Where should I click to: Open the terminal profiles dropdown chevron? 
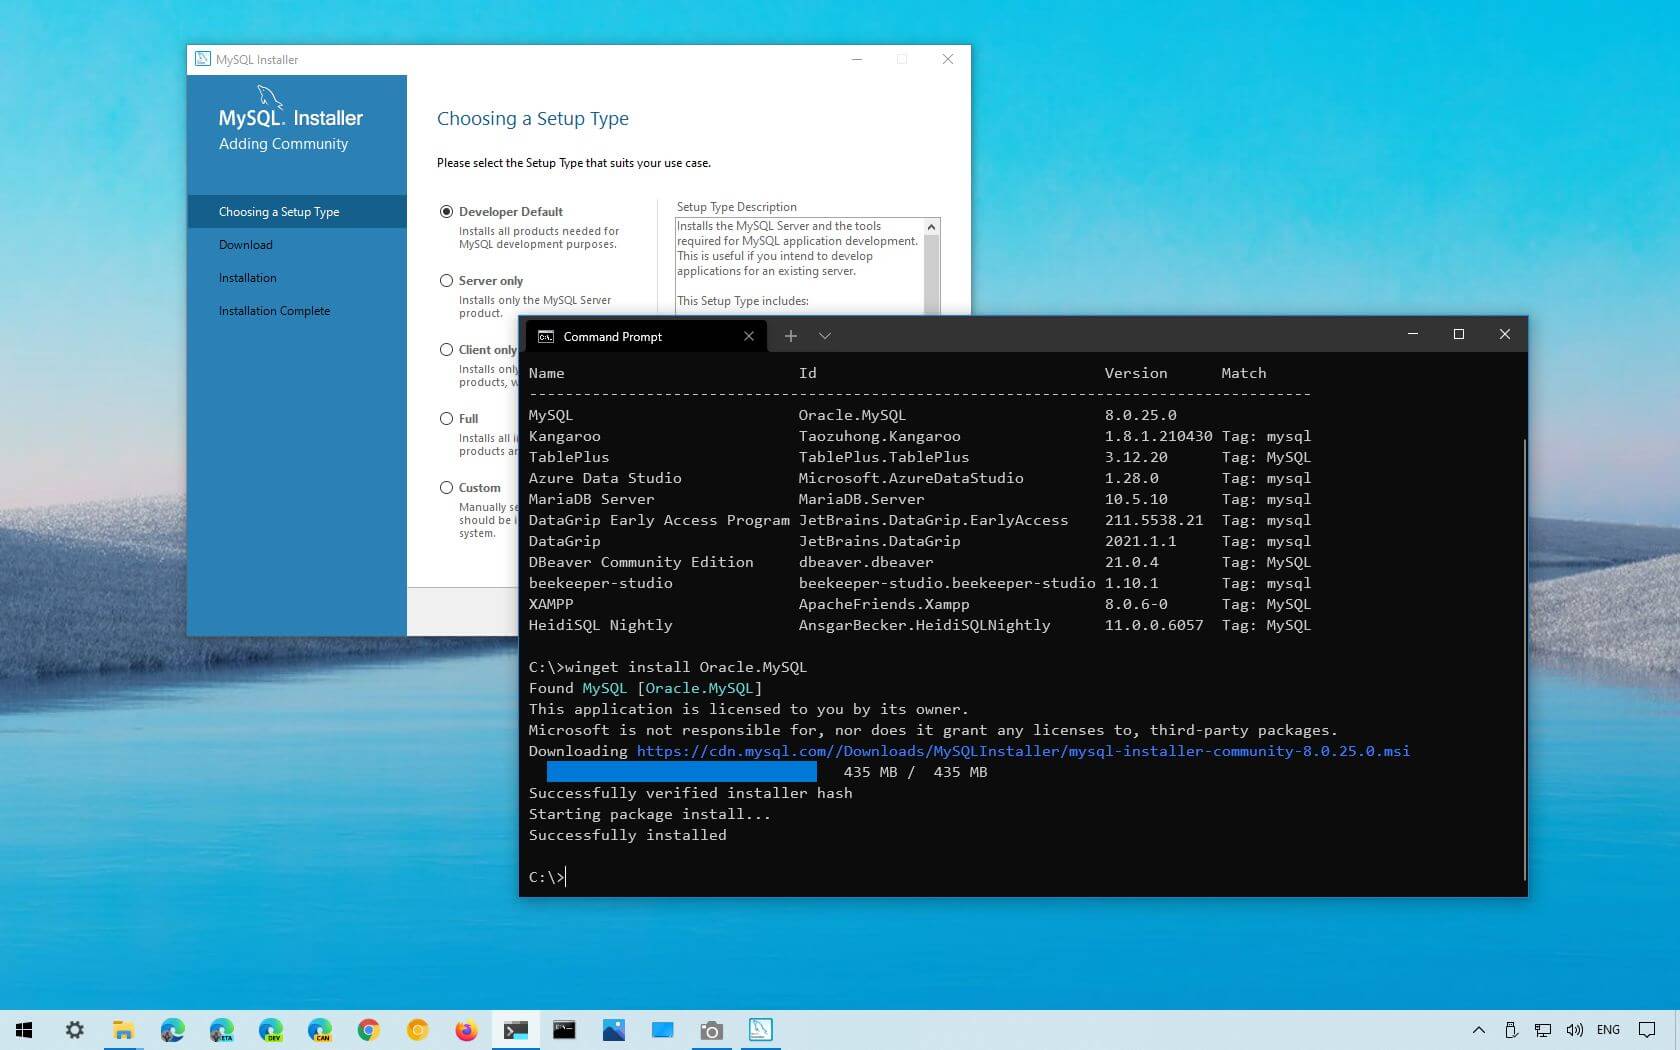coord(825,336)
